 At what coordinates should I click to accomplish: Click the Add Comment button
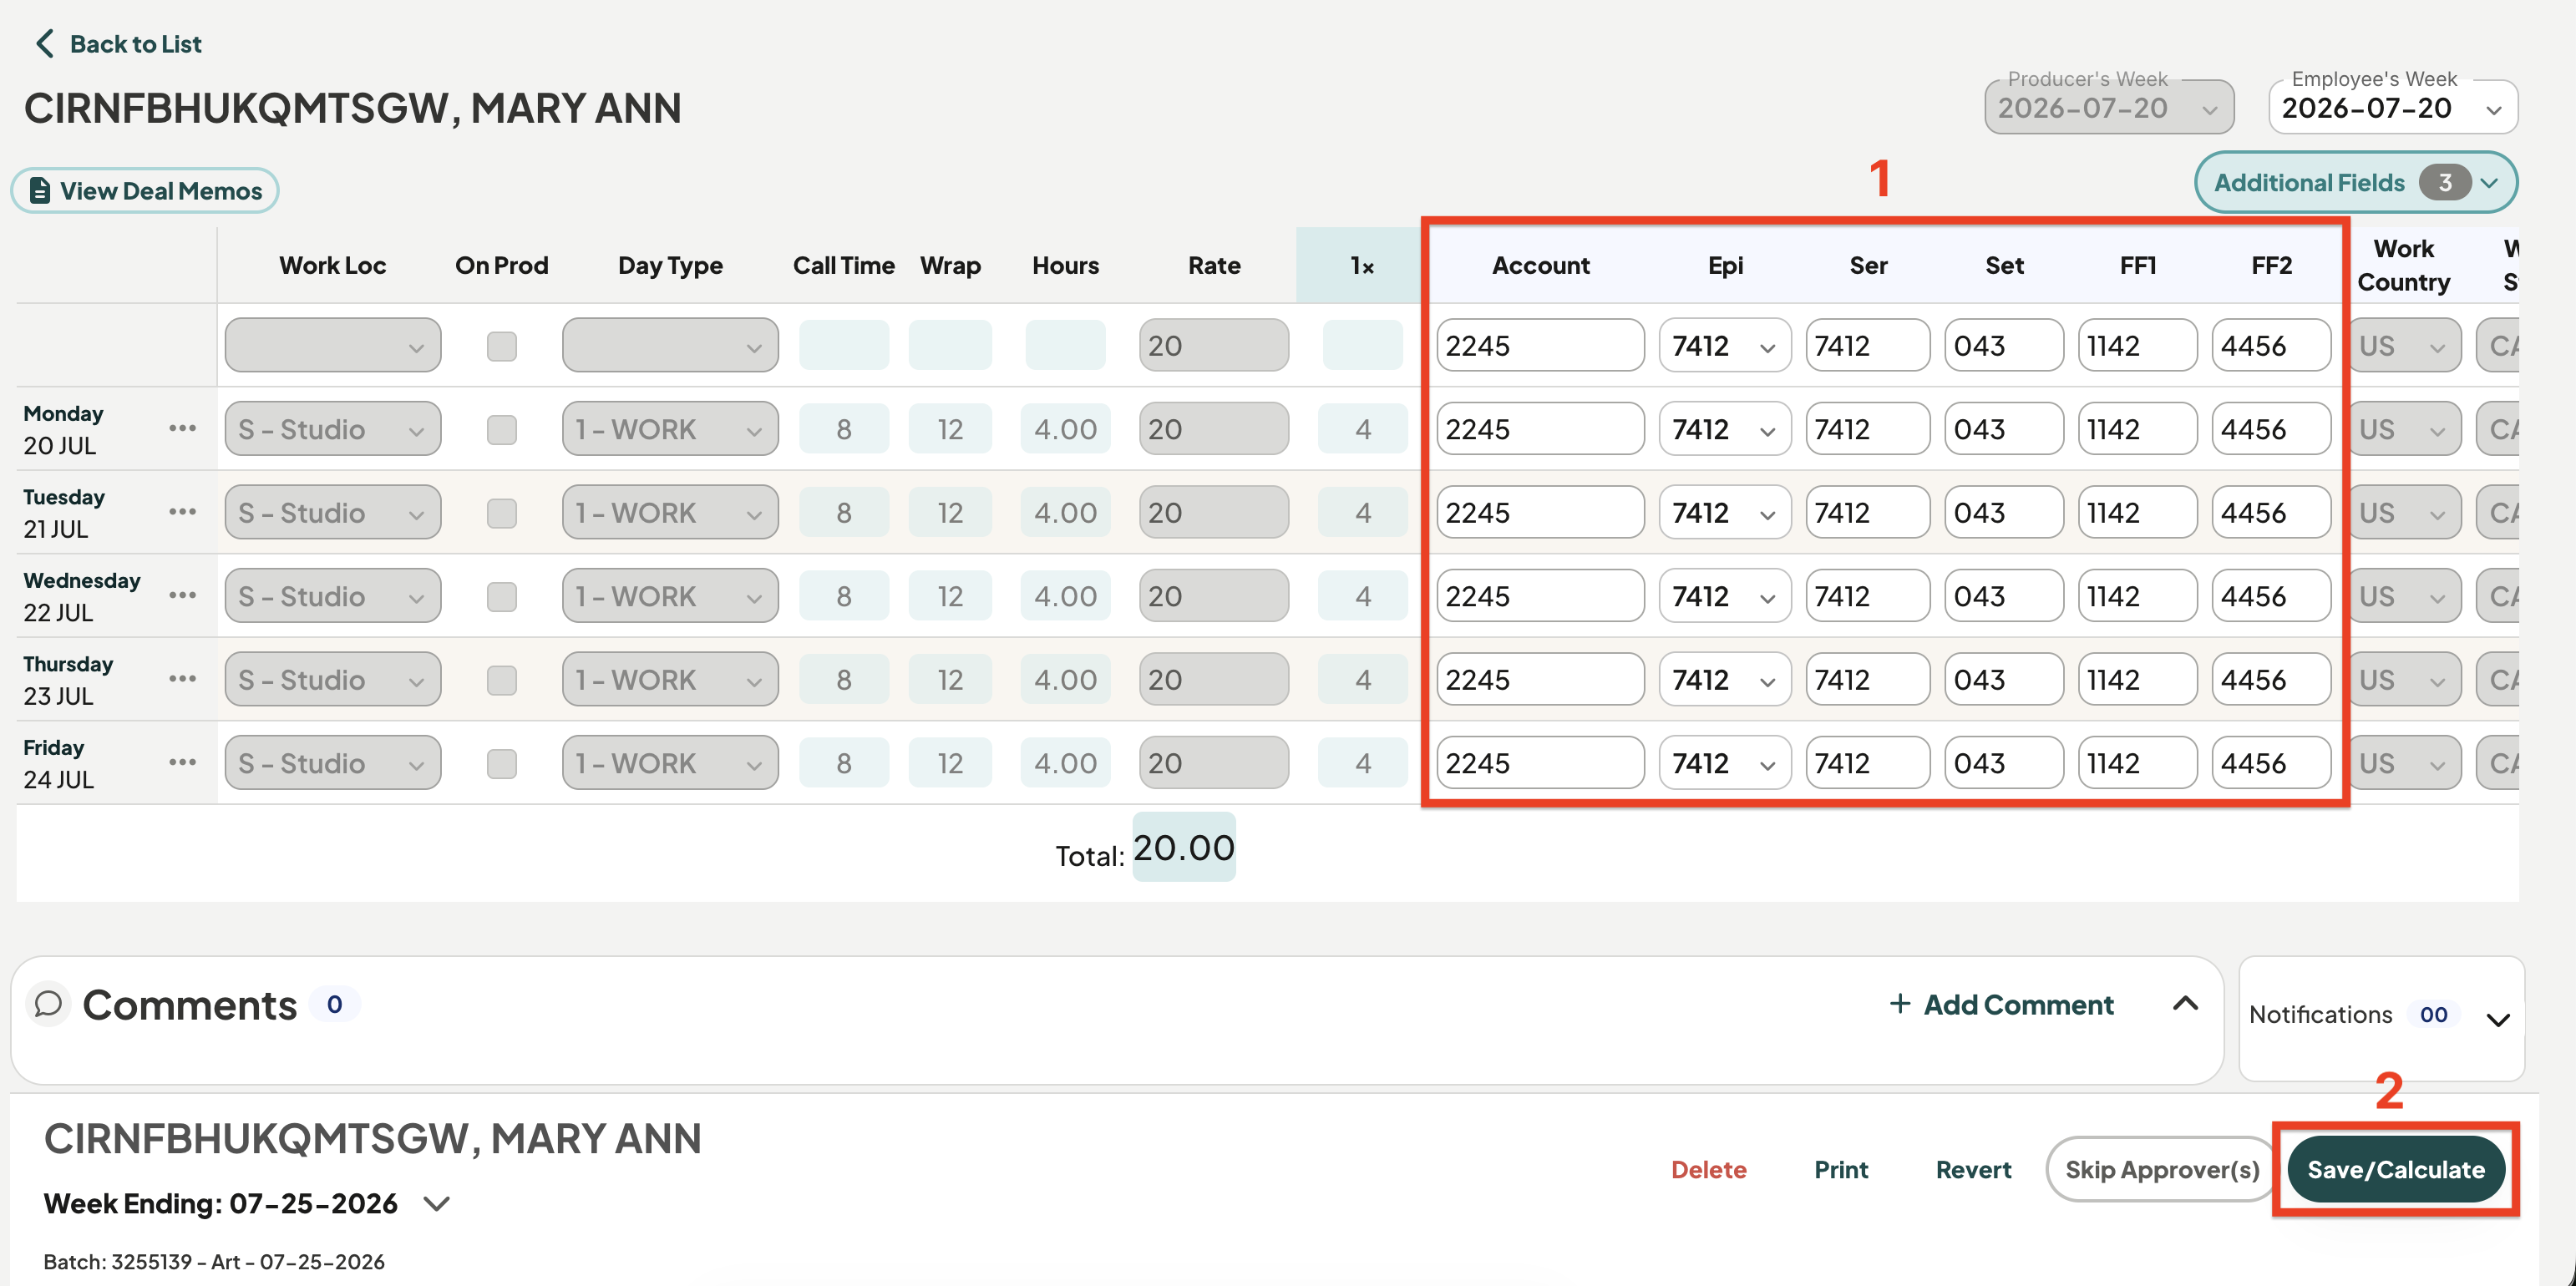coord(2001,1003)
